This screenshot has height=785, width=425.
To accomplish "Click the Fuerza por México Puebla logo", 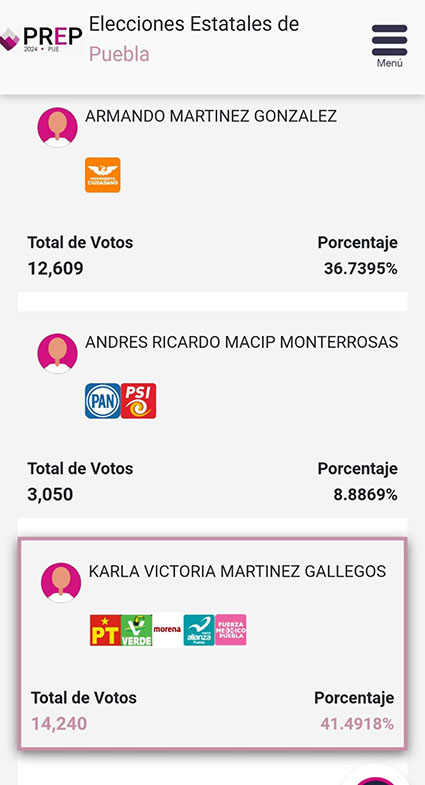I will click(x=230, y=630).
